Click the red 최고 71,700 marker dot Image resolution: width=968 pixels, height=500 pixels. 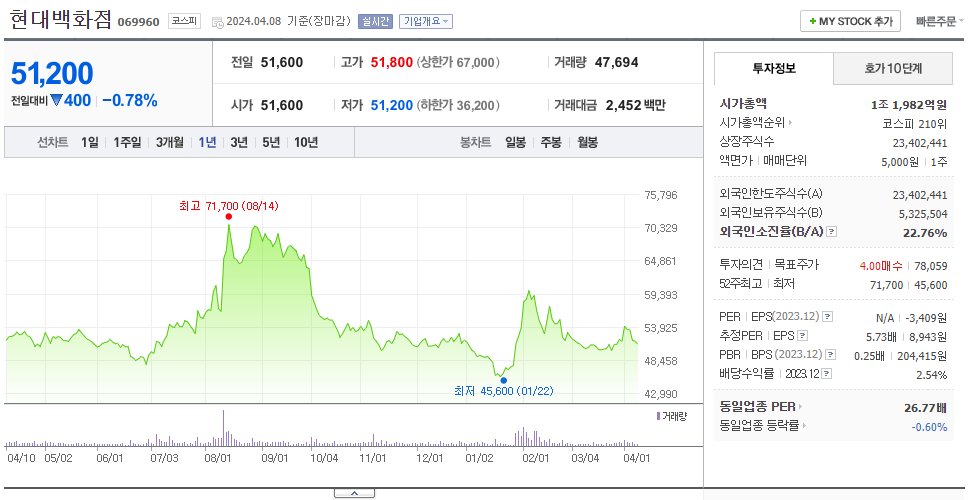pos(228,216)
